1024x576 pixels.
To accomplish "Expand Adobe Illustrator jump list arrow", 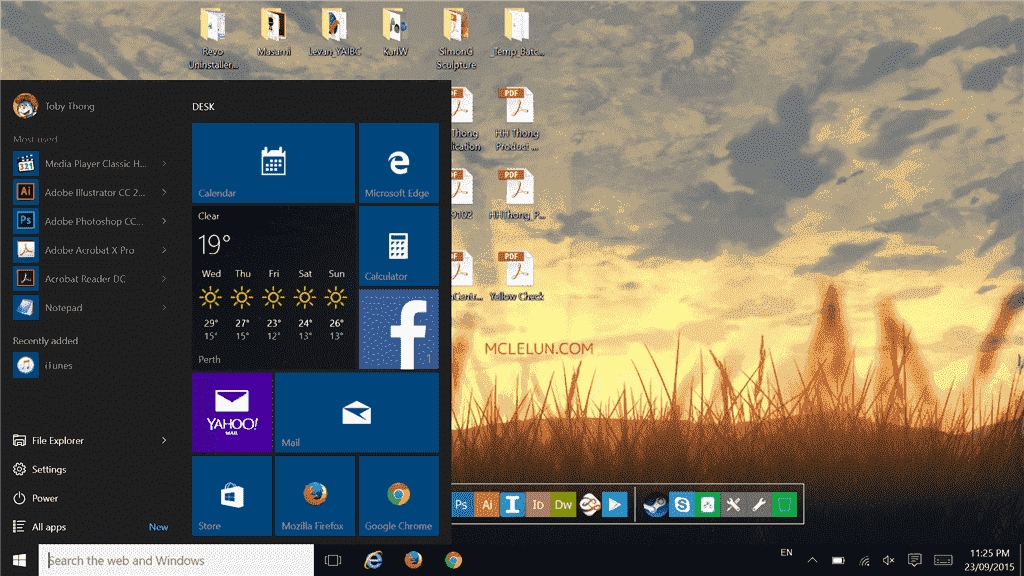I will coord(164,193).
